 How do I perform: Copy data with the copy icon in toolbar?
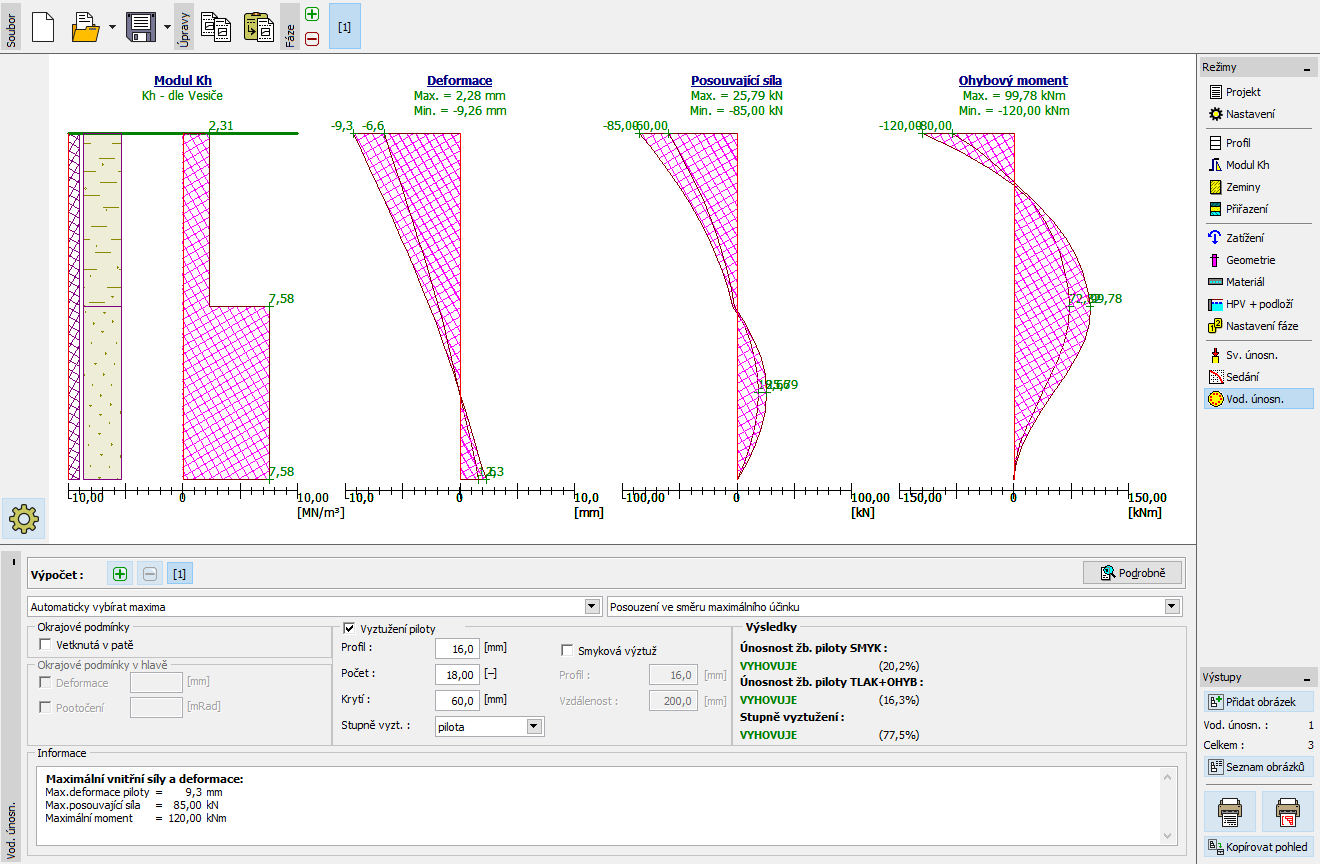point(215,26)
